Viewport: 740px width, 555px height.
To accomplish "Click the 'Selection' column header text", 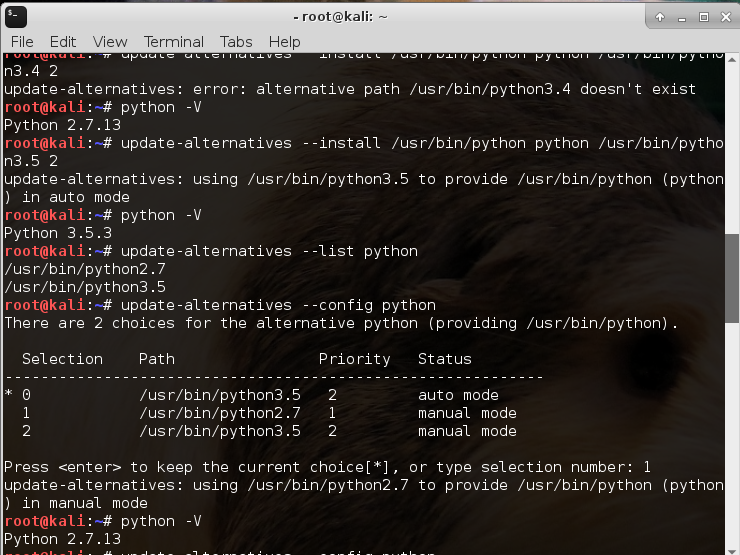I will click(62, 359).
